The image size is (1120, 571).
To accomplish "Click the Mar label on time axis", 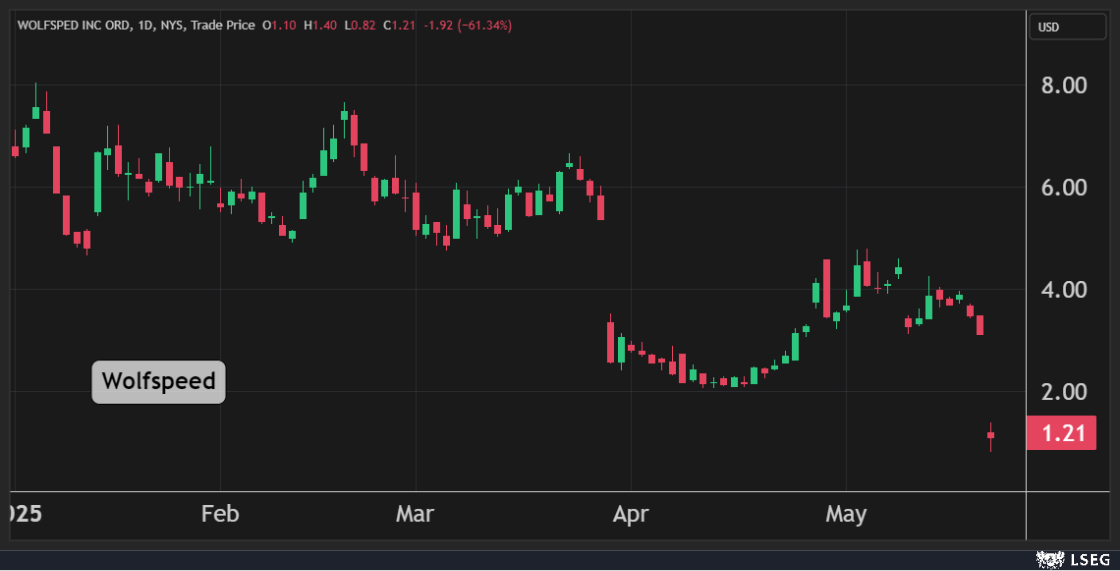I will pos(414,514).
